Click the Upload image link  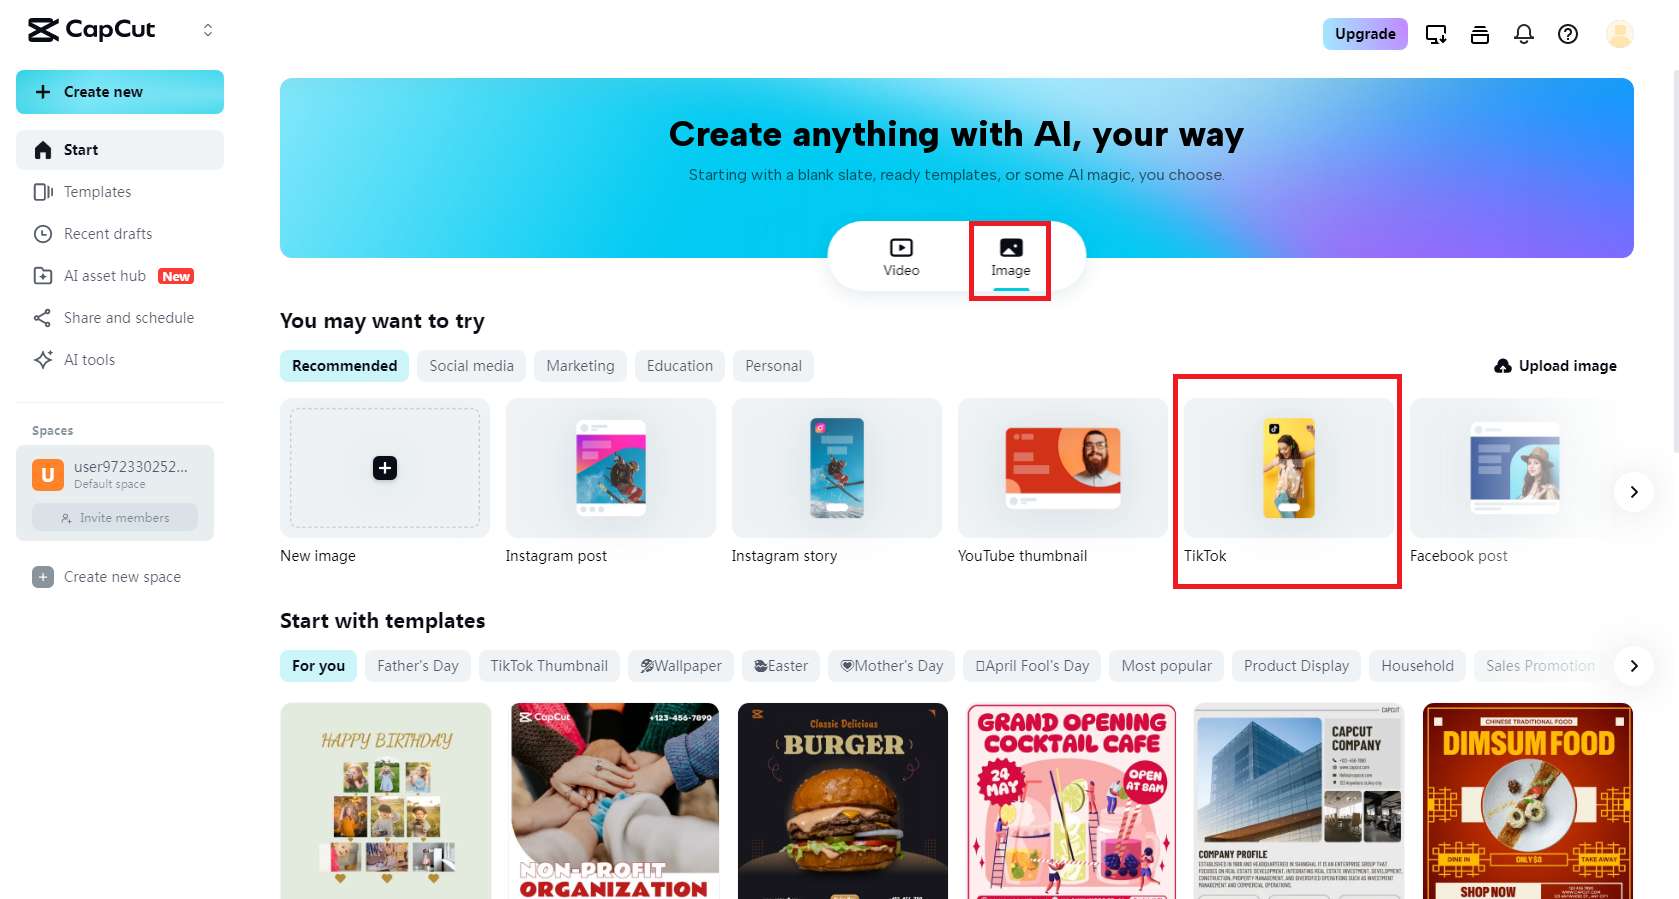pos(1555,366)
